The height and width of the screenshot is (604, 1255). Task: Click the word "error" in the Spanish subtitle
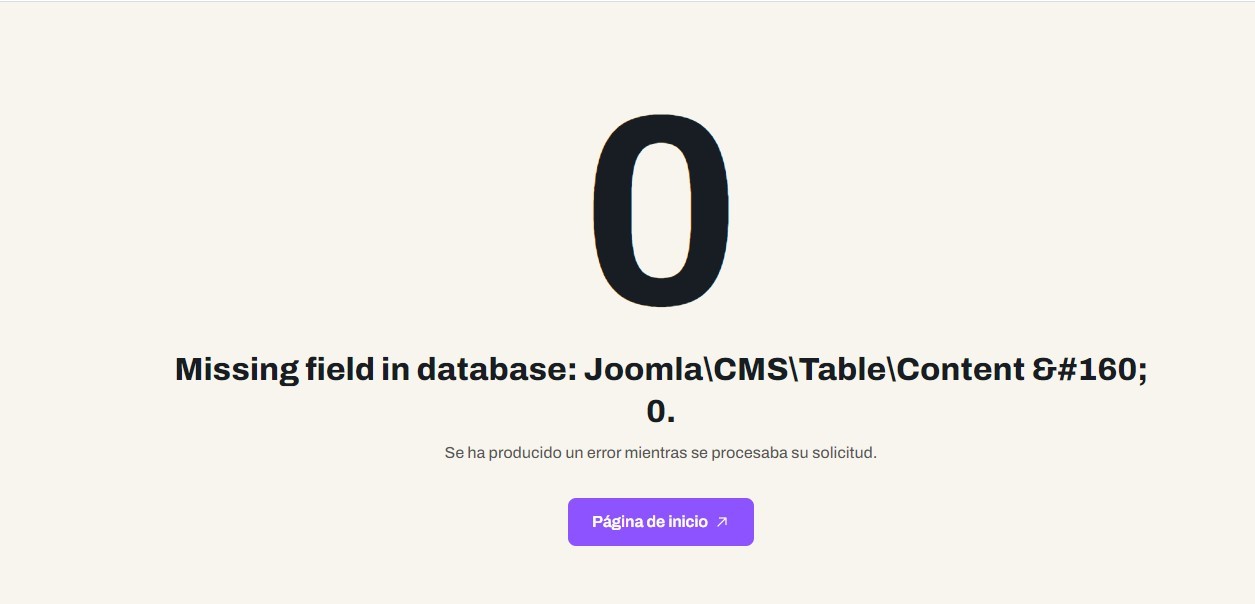[601, 453]
